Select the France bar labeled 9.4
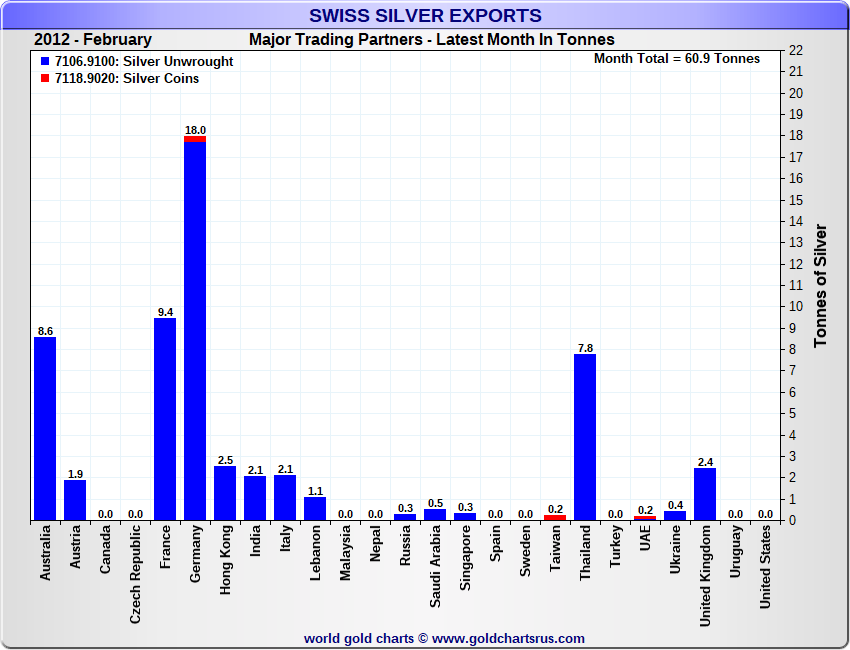The height and width of the screenshot is (650, 850). point(165,419)
